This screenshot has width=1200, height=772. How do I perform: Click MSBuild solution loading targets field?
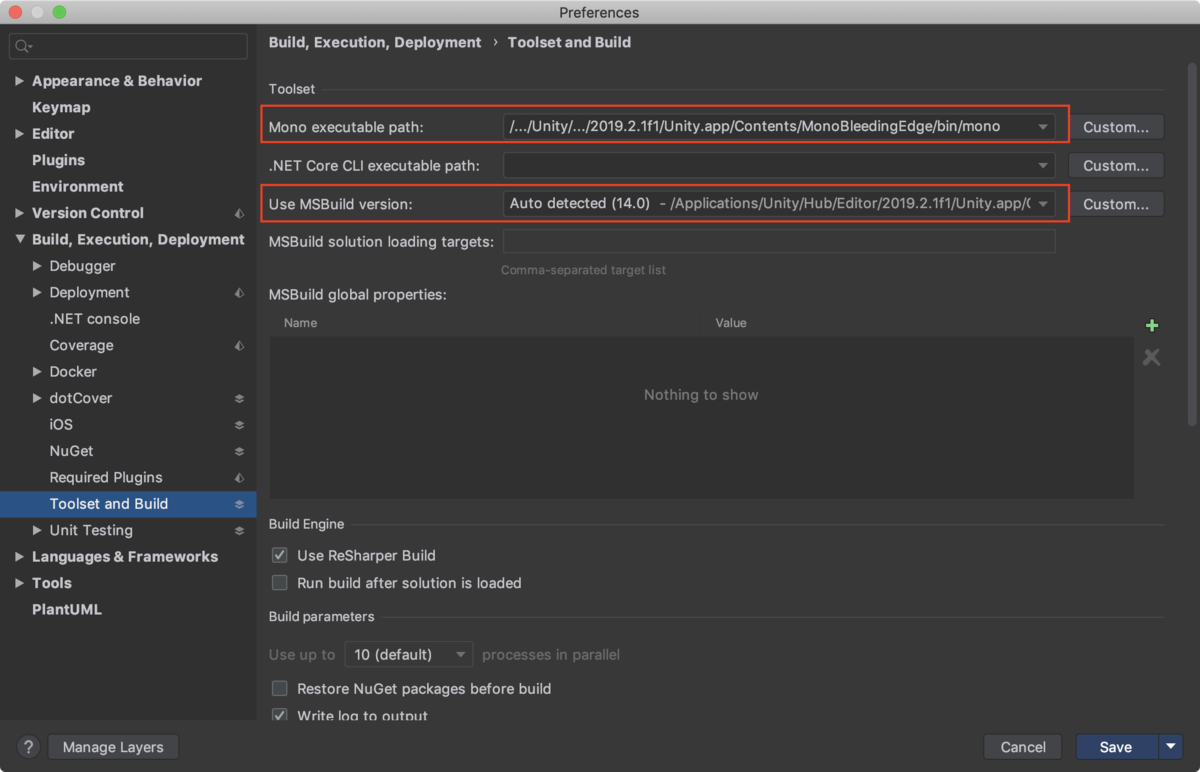tap(779, 242)
